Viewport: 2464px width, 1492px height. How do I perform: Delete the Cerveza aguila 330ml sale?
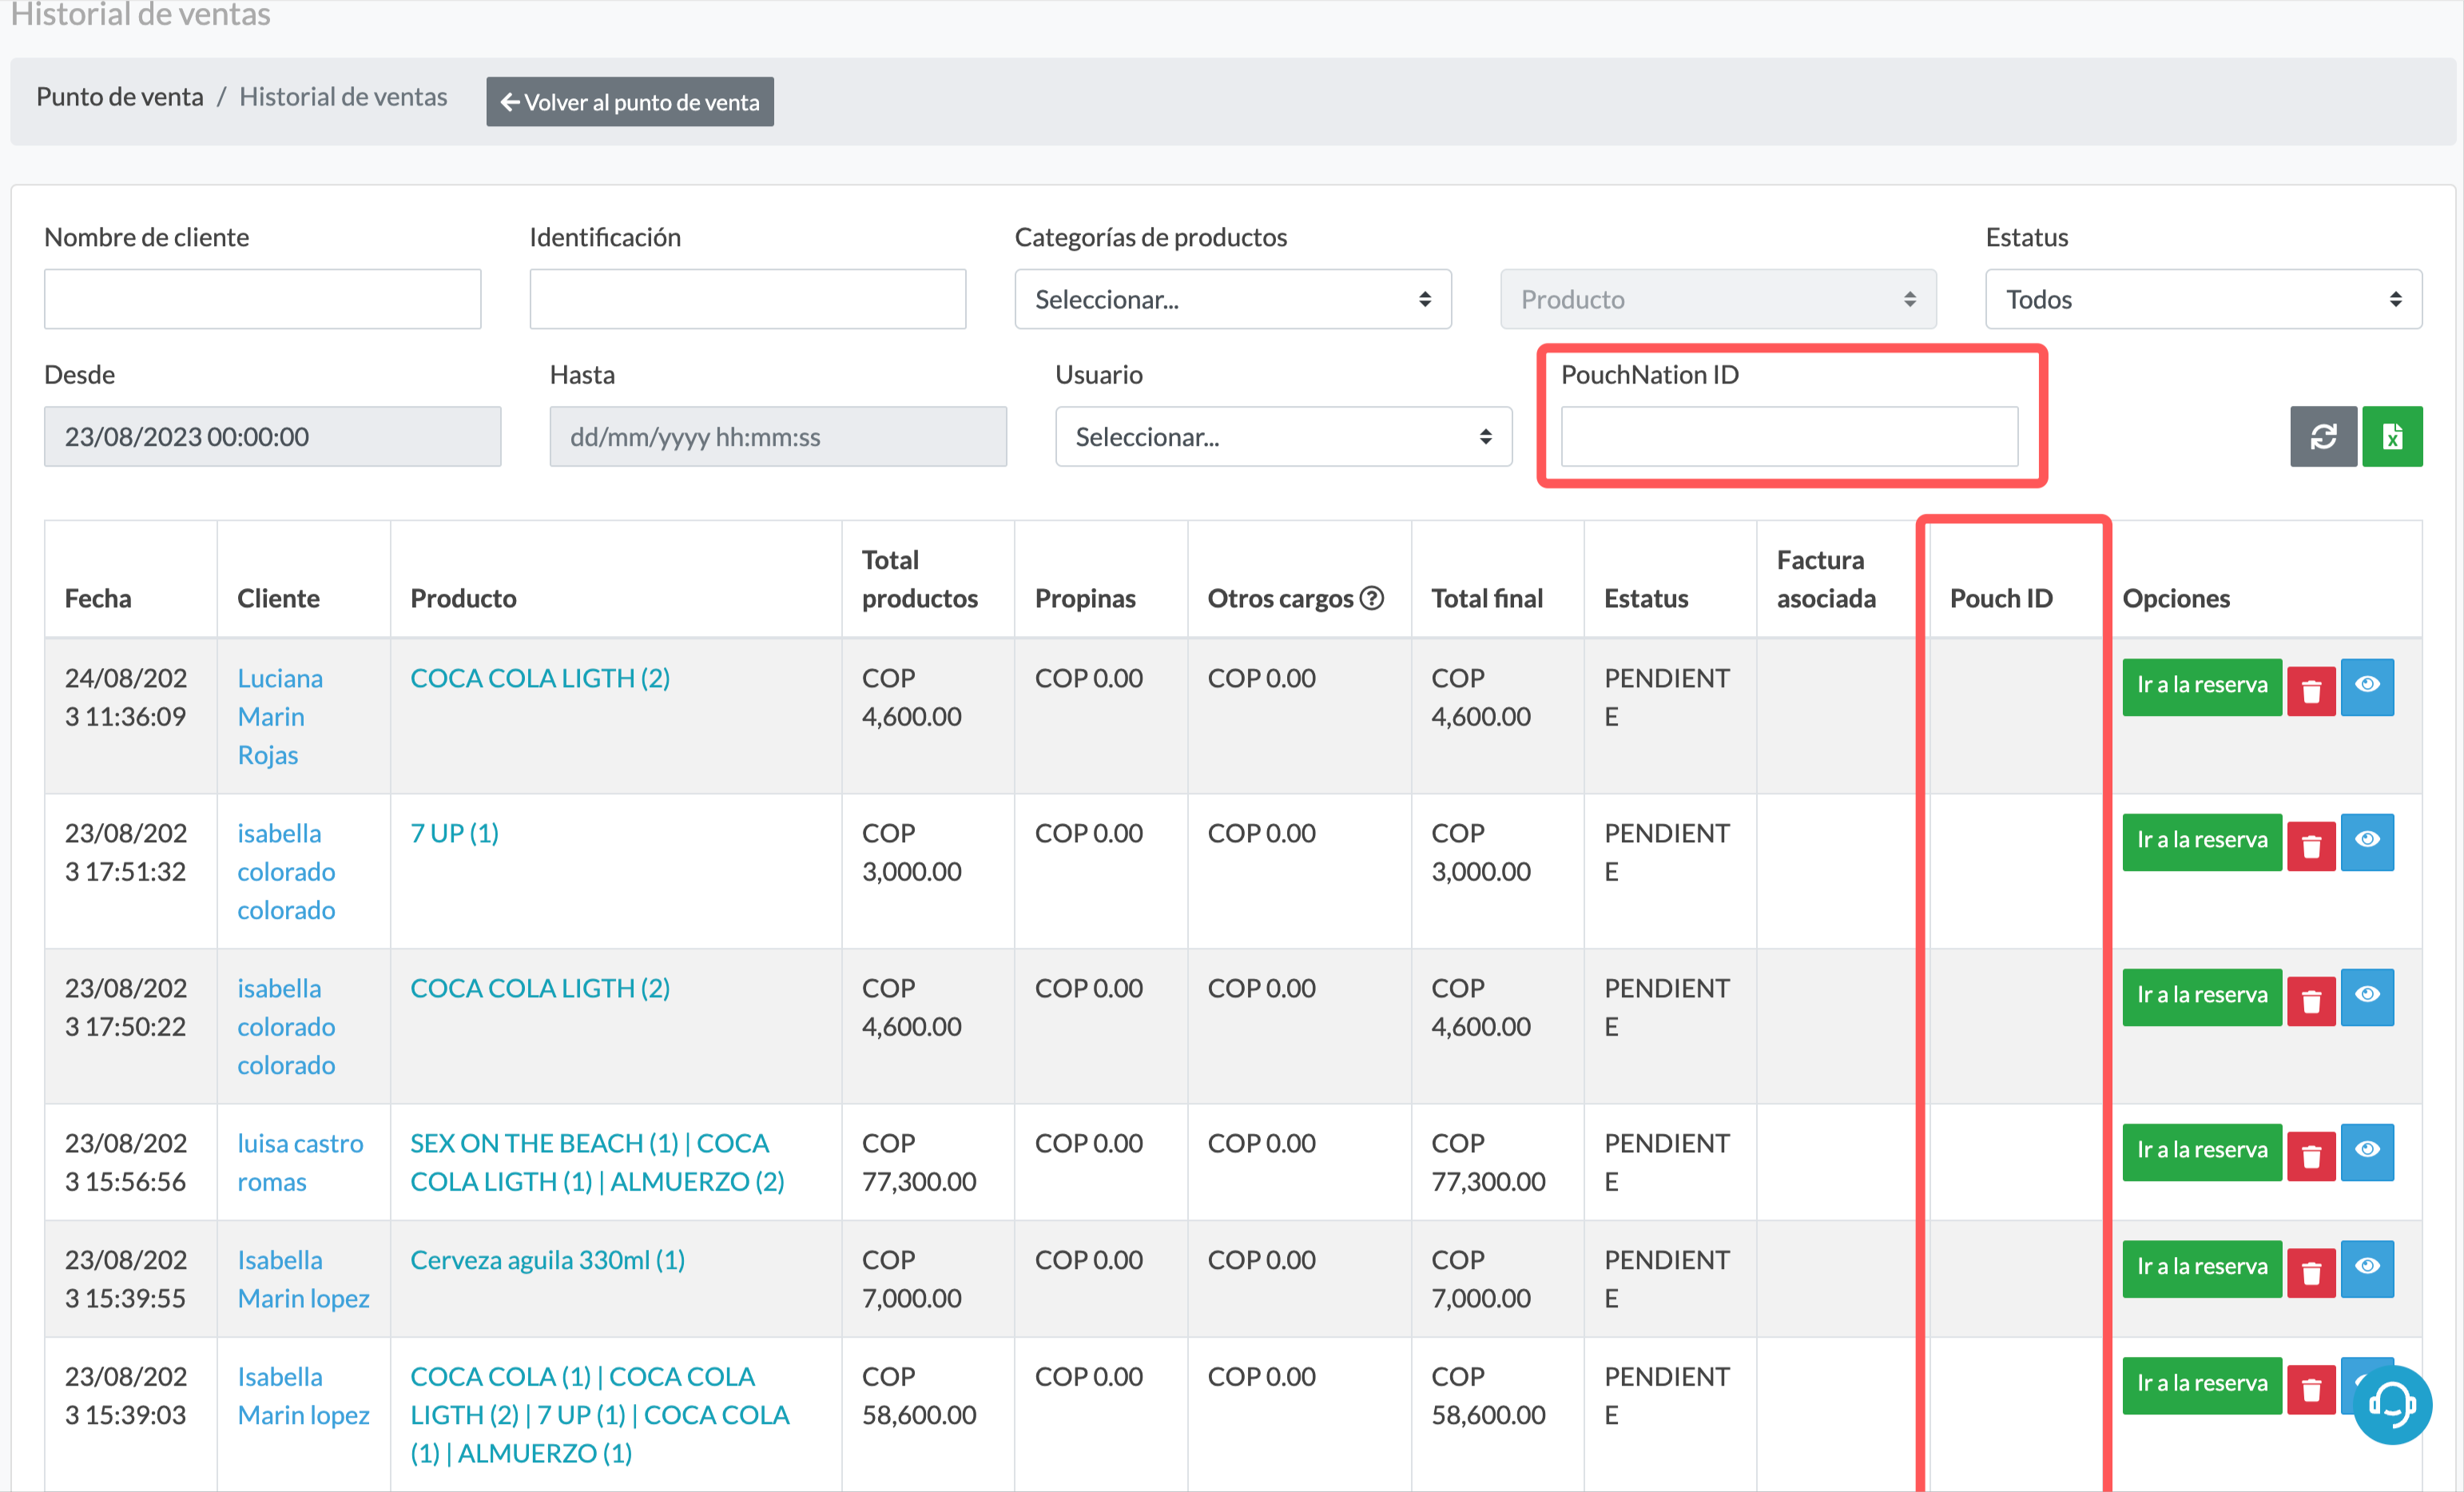click(2311, 1273)
